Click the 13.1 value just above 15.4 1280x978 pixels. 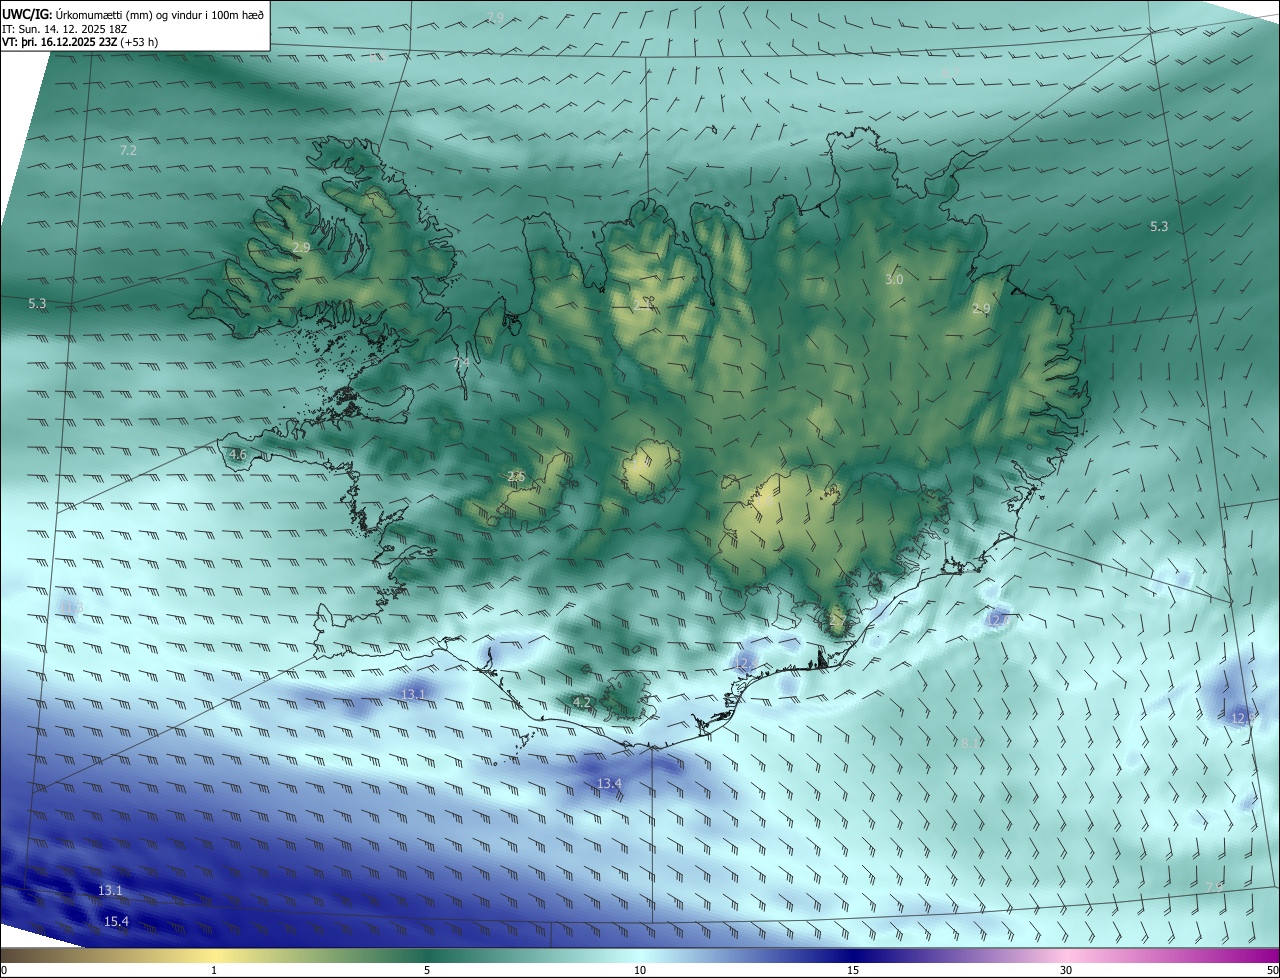[110, 890]
